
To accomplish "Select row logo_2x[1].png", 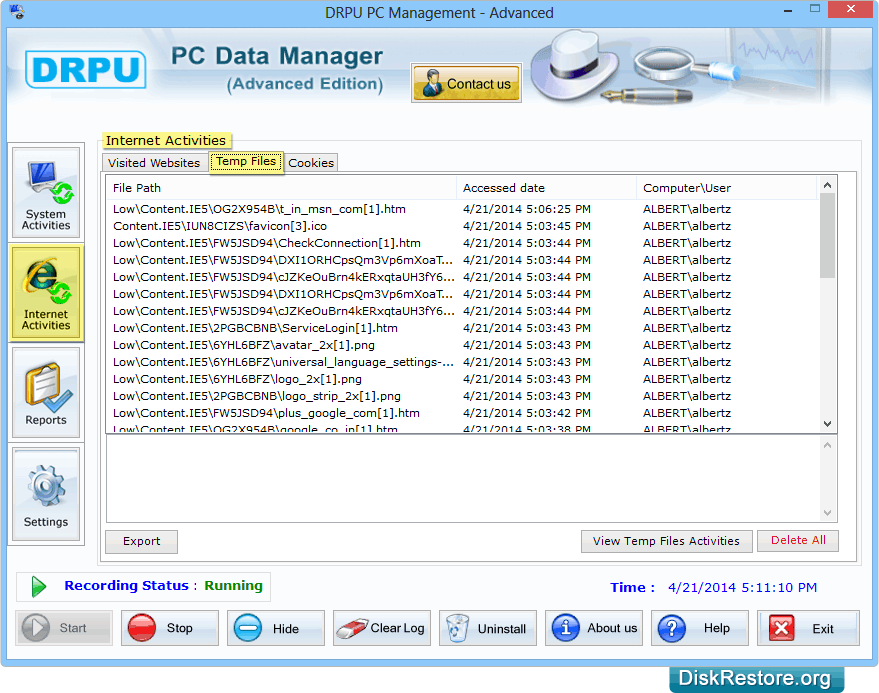I will (462, 379).
